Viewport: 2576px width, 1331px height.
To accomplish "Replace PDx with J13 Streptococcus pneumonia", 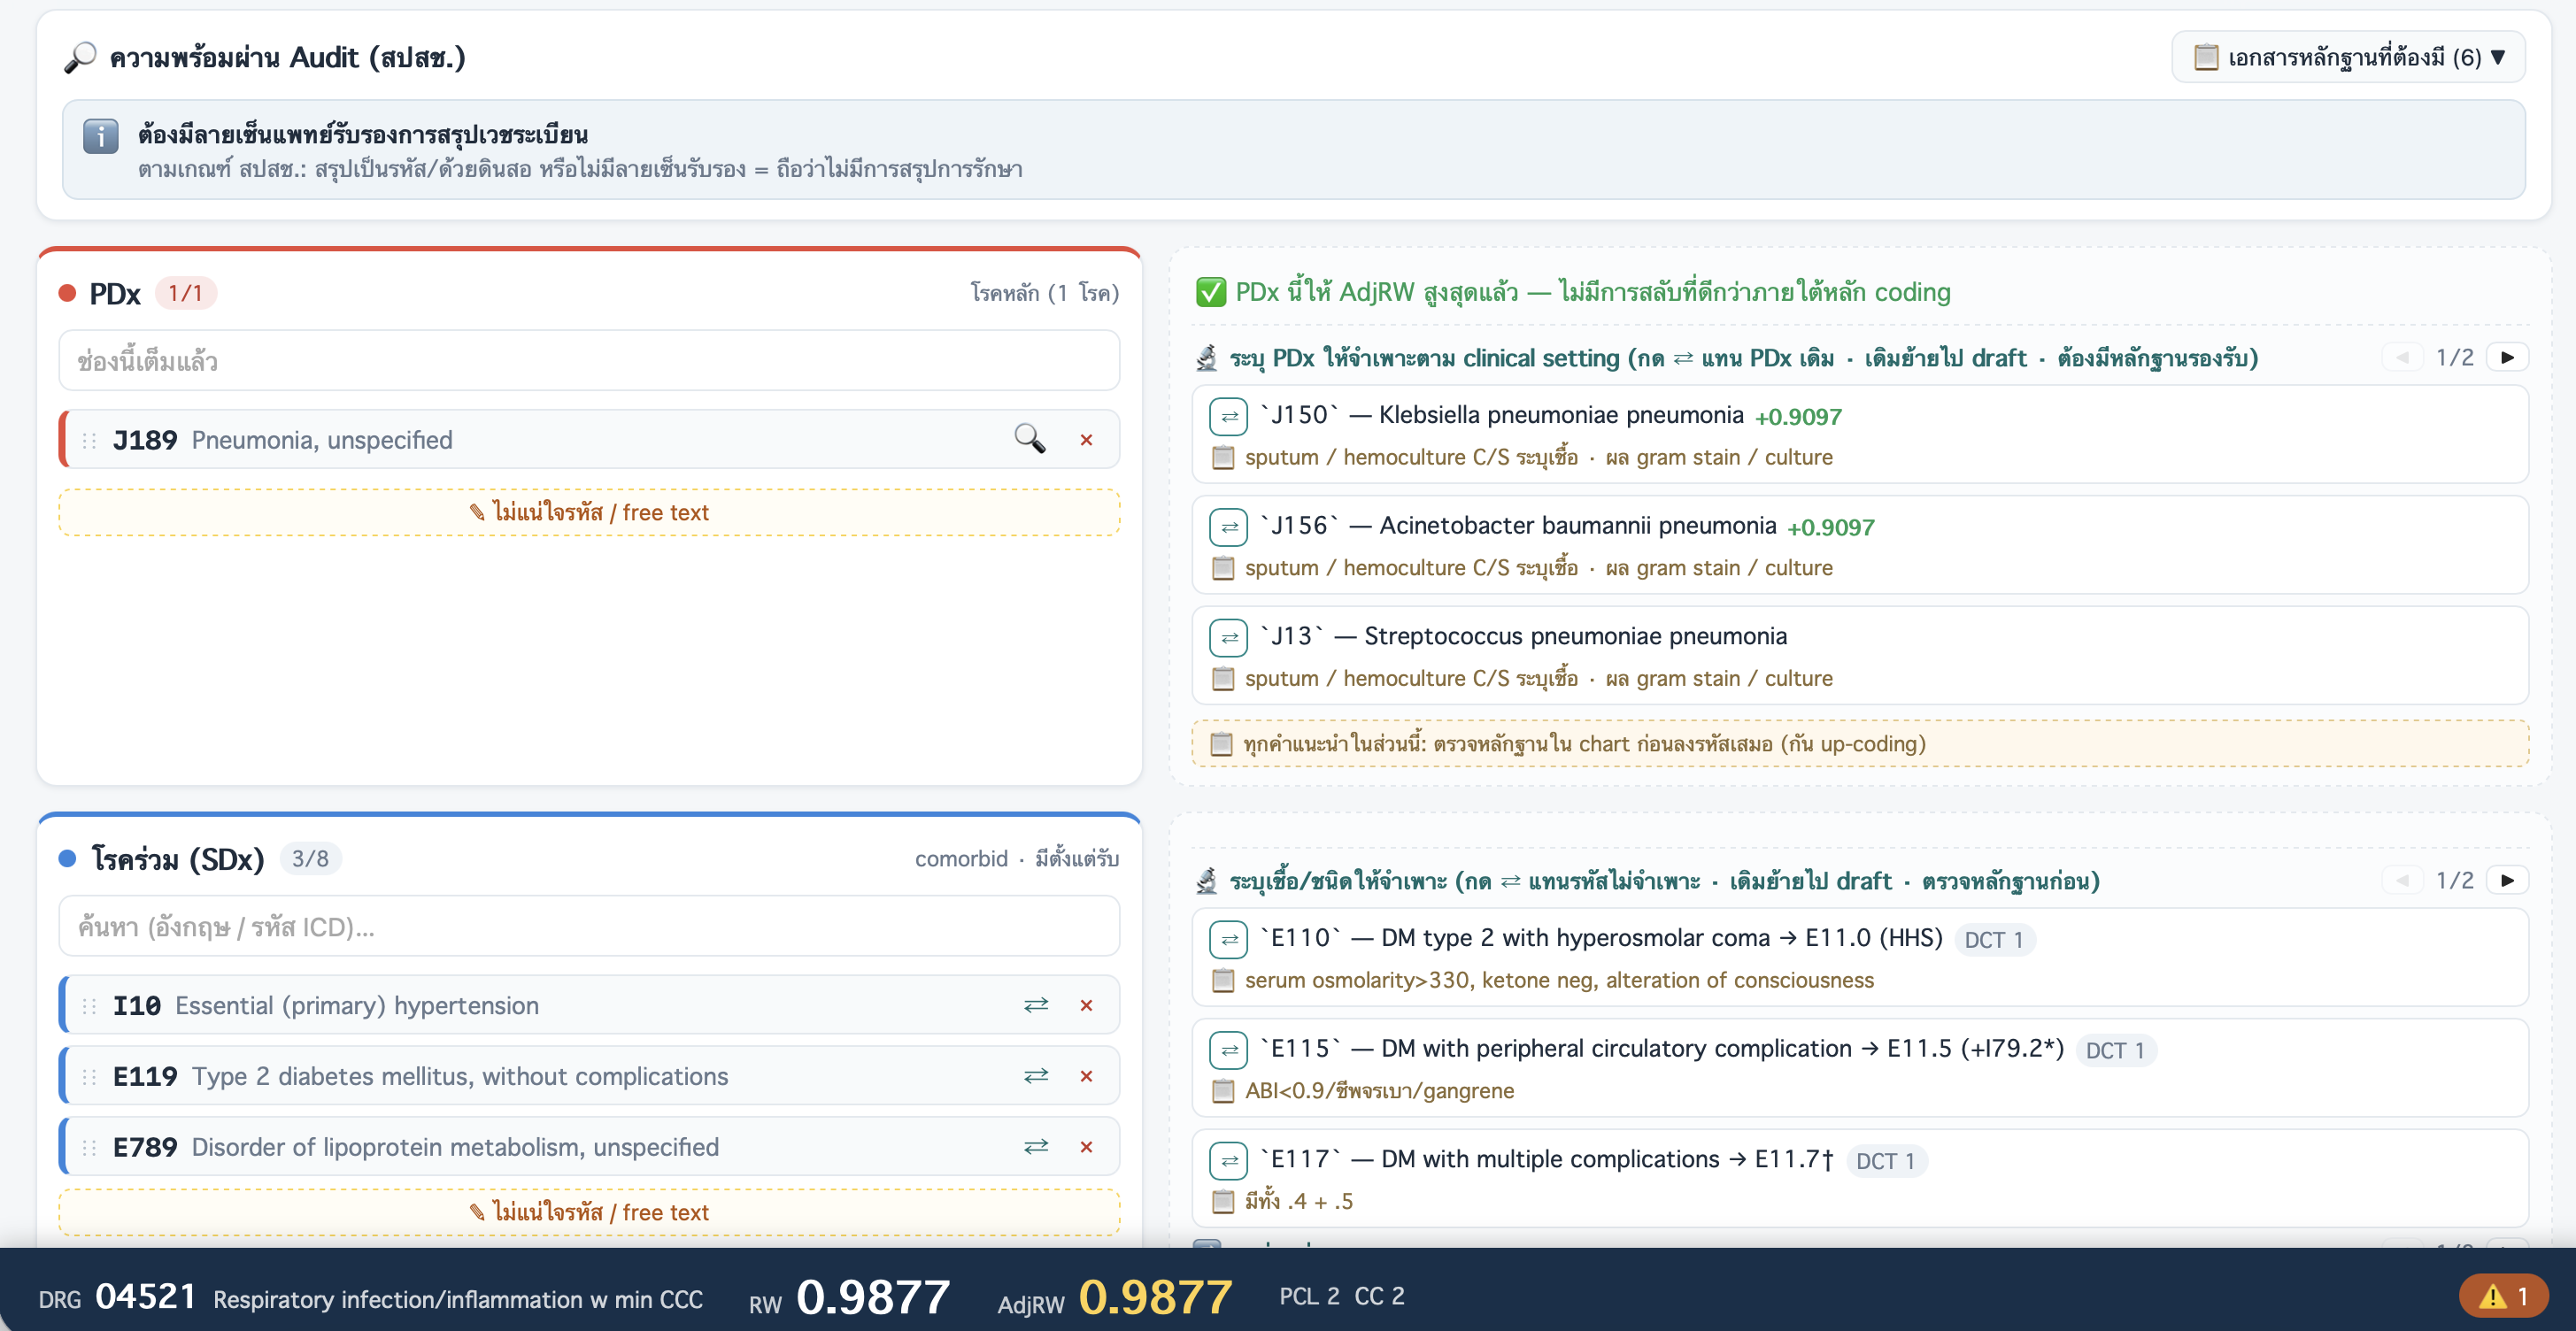I will point(1228,637).
